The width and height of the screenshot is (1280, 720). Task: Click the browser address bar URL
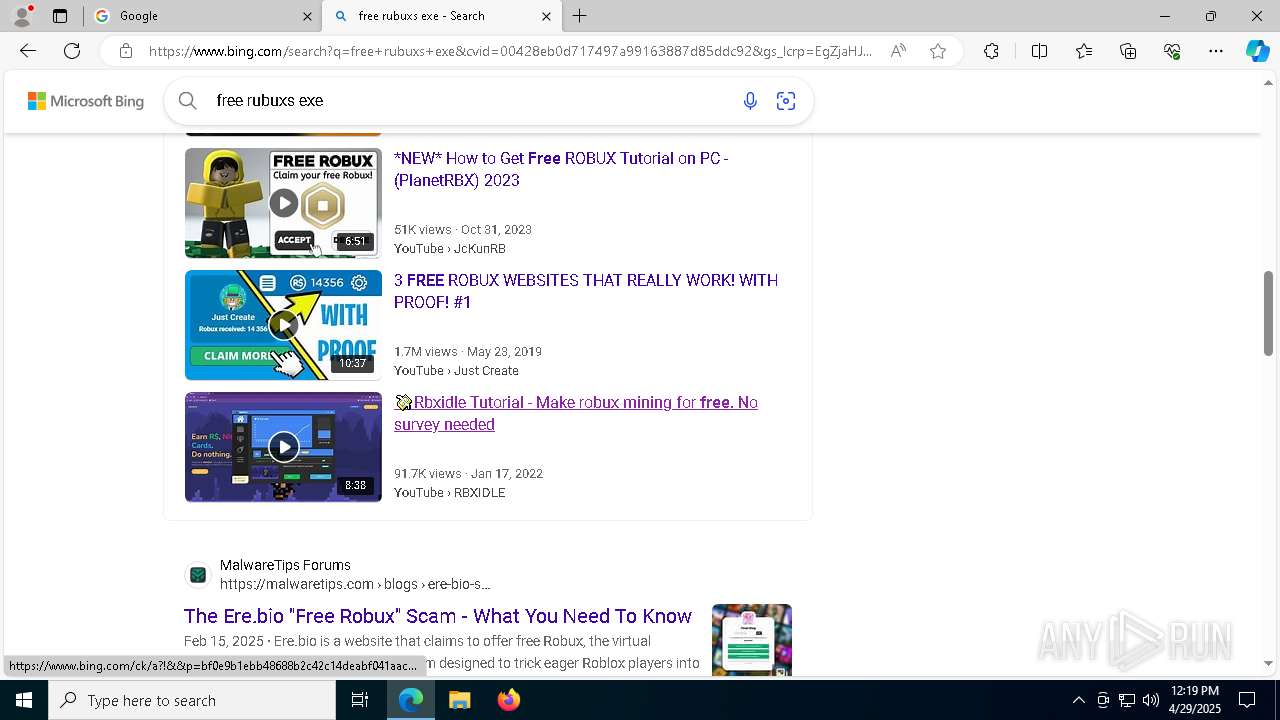tap(510, 51)
